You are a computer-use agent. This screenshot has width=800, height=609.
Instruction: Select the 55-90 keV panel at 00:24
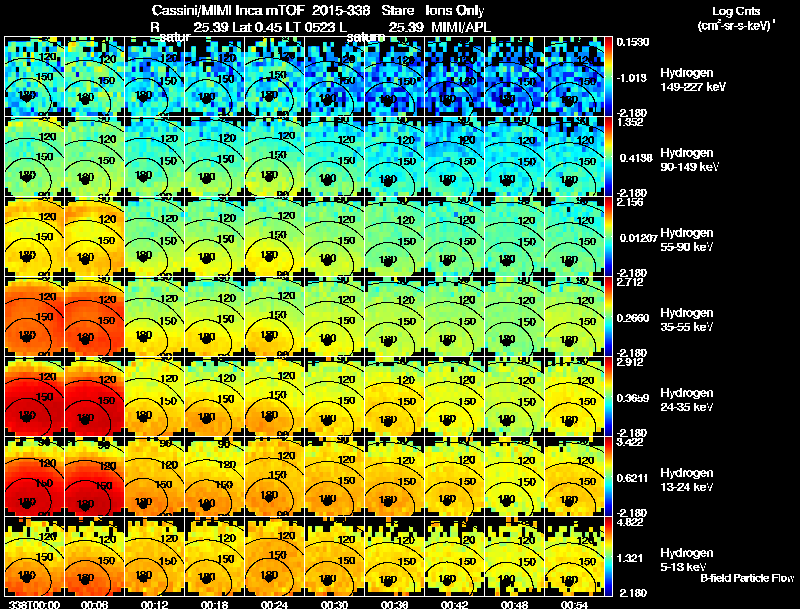274,236
